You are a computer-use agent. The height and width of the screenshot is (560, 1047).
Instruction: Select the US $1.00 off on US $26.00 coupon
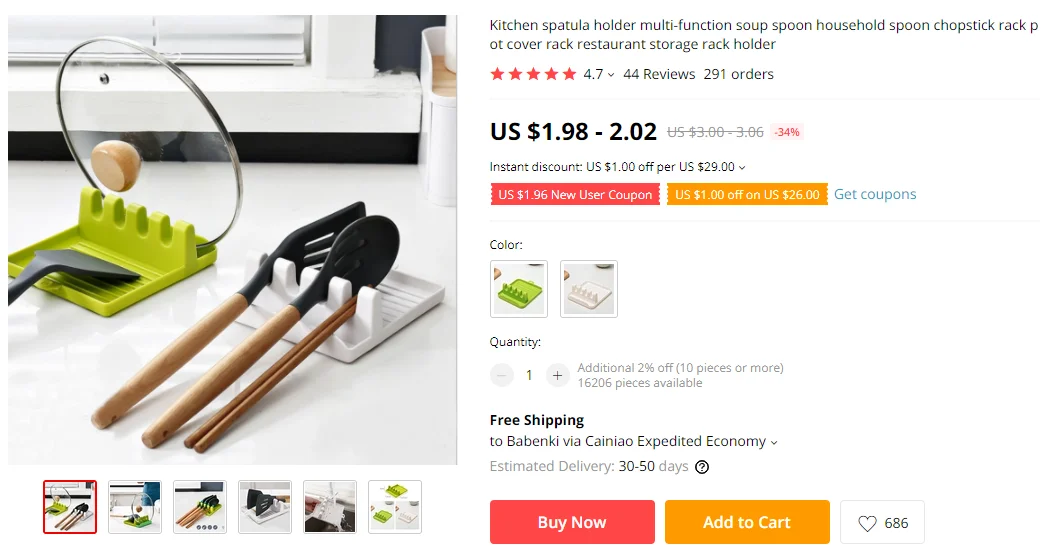click(x=747, y=194)
